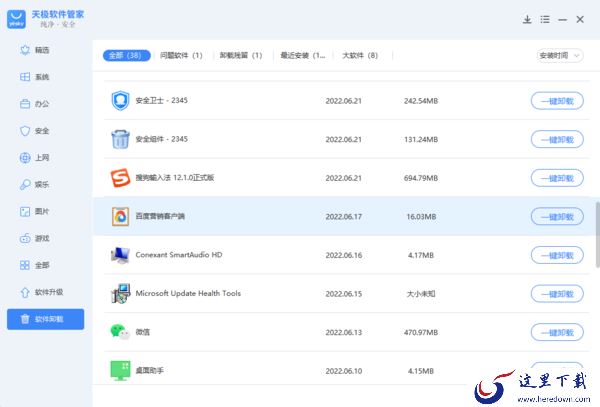Switch to 最近安装 tab

pos(303,55)
